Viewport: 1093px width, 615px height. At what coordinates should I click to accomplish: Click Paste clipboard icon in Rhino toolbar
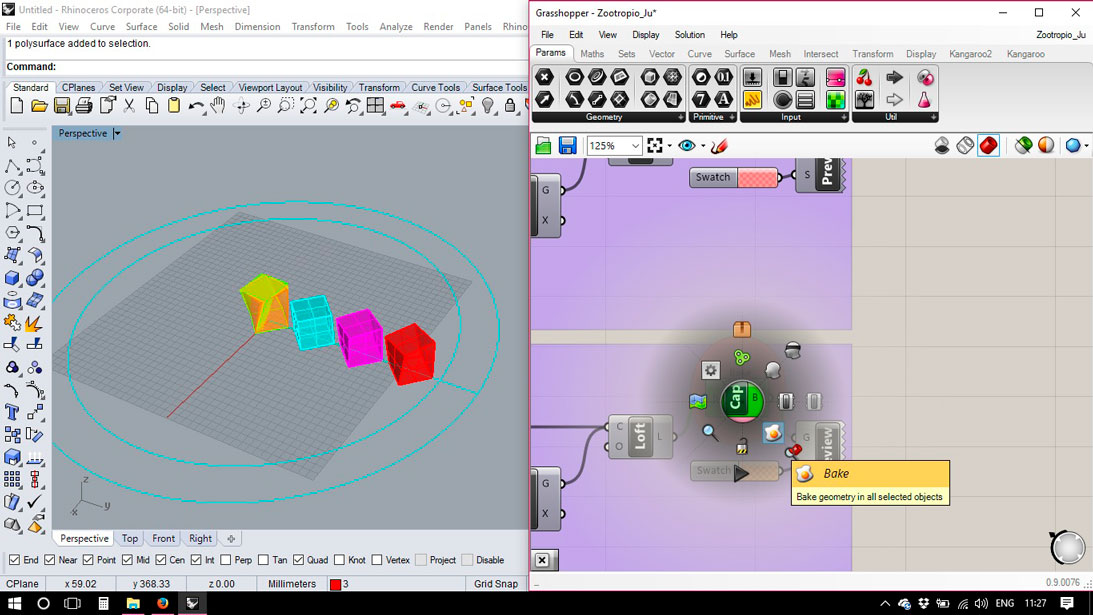tap(174, 106)
